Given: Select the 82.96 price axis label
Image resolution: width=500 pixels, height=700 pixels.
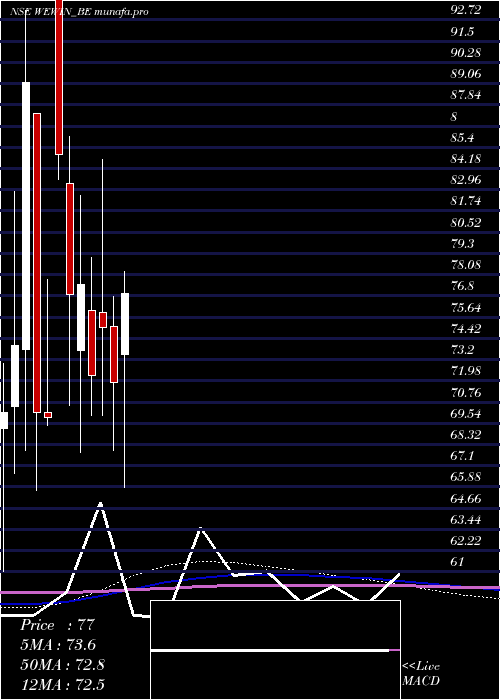Looking at the screenshot, I should pos(466,180).
